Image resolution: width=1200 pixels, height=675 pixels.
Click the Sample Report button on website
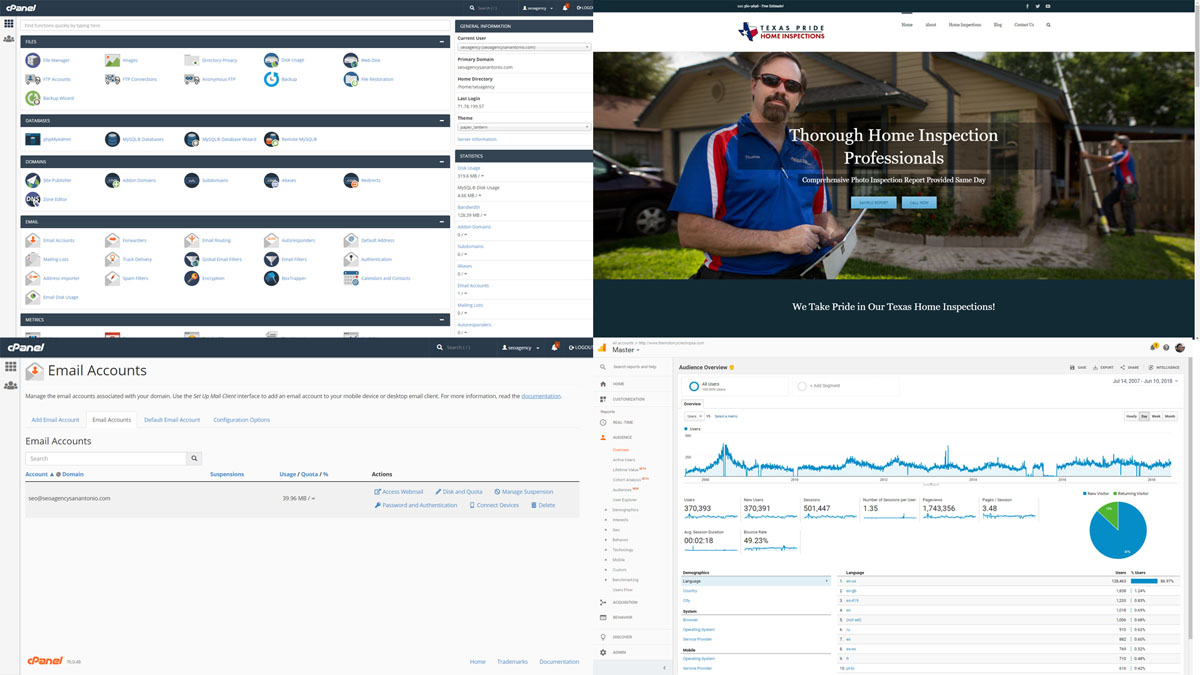point(873,202)
